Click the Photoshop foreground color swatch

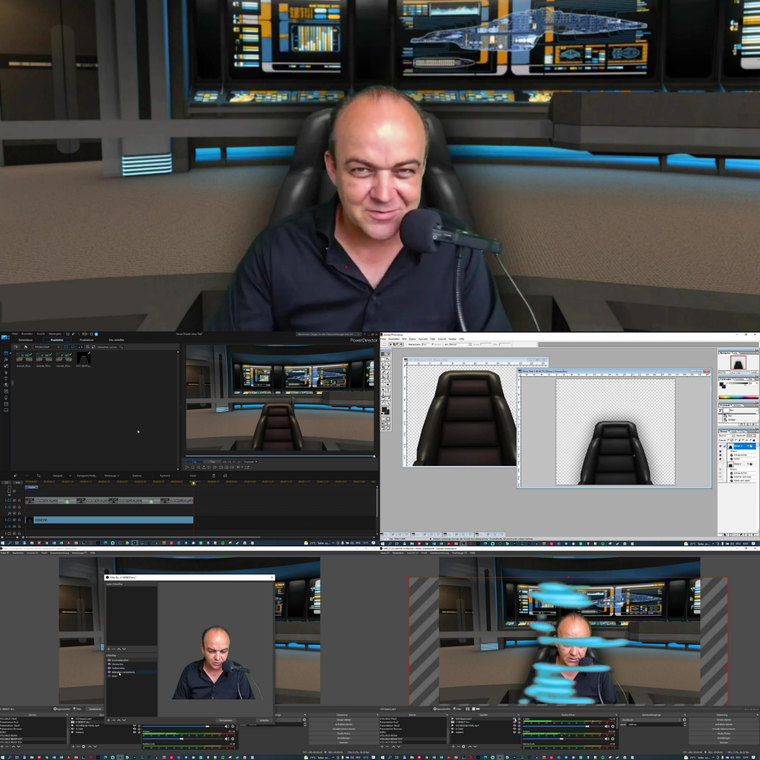(384, 409)
